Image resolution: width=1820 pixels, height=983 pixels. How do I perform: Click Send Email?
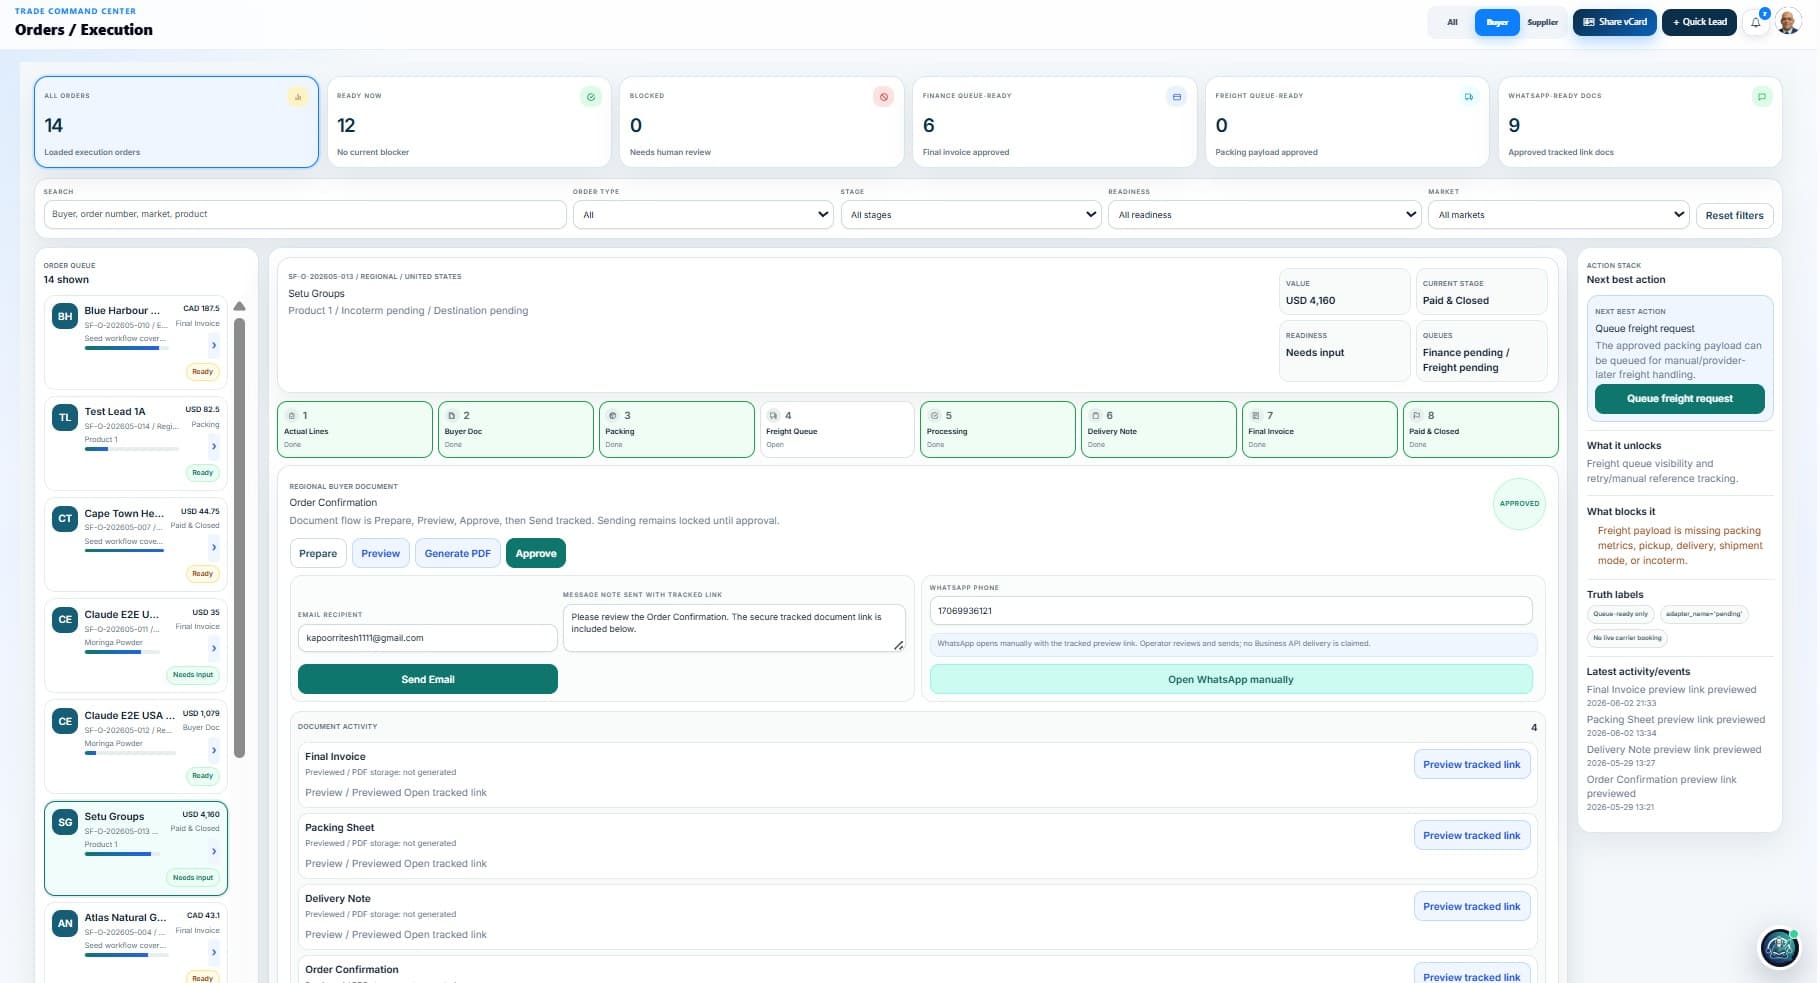coord(428,679)
